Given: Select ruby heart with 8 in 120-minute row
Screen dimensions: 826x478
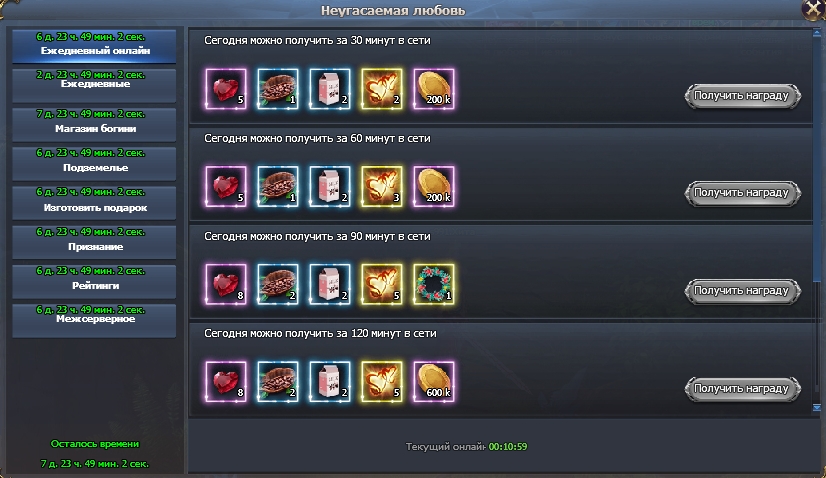Looking at the screenshot, I should click(x=226, y=382).
